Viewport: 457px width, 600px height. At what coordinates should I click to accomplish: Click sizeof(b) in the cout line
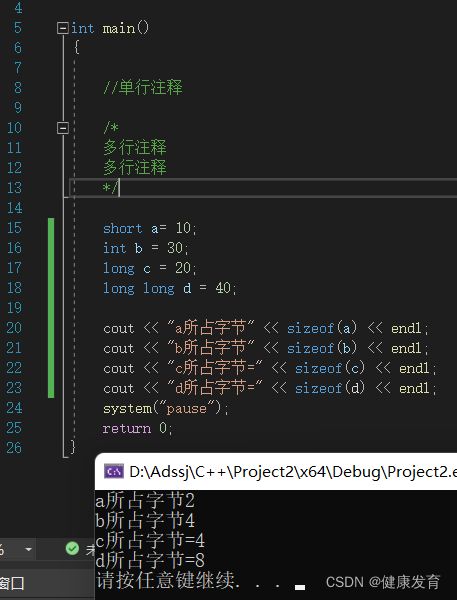(322, 348)
